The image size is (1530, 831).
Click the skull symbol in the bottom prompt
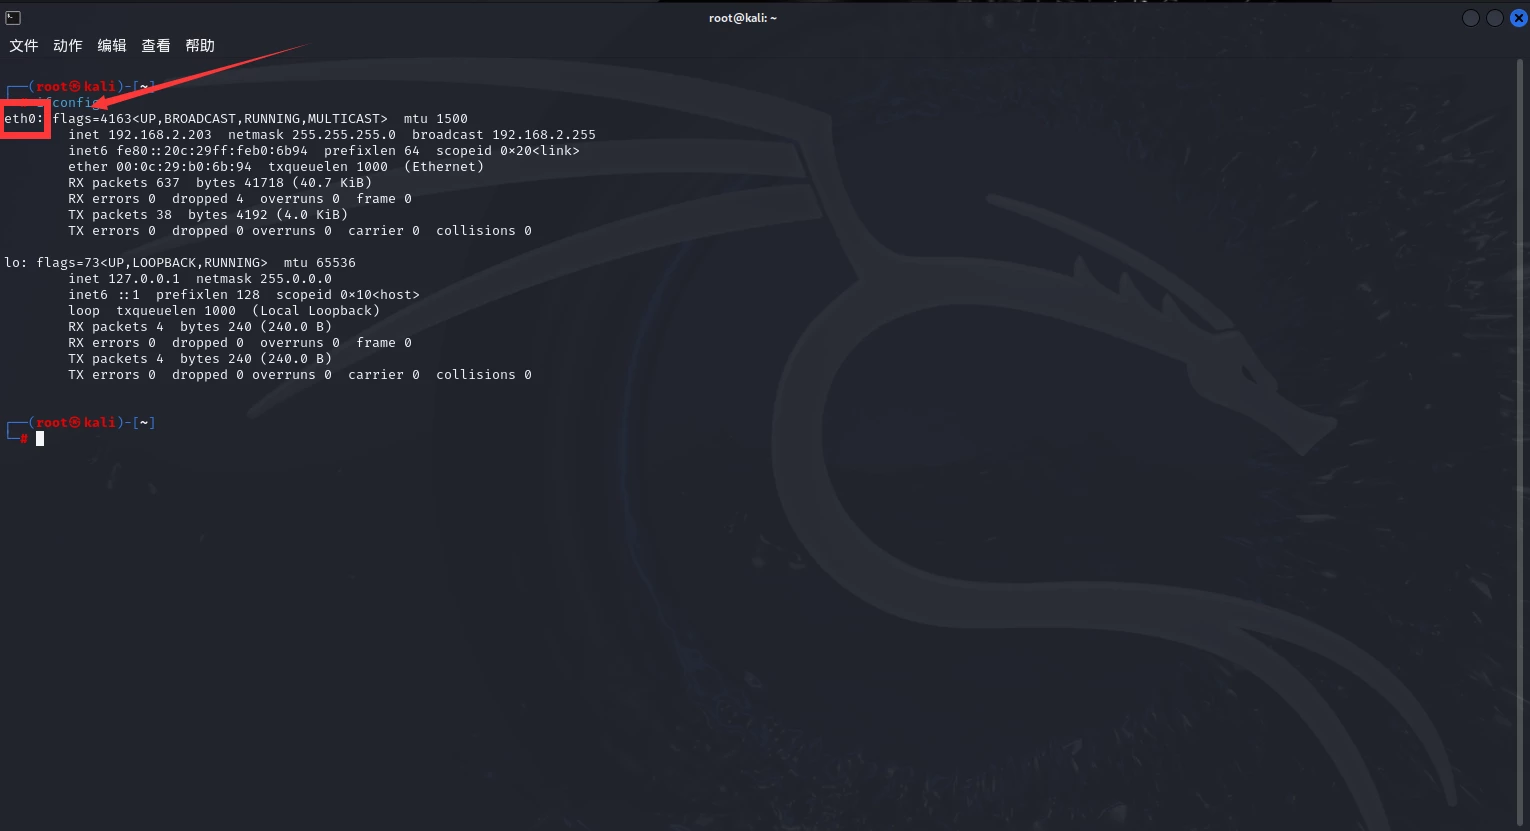(75, 423)
